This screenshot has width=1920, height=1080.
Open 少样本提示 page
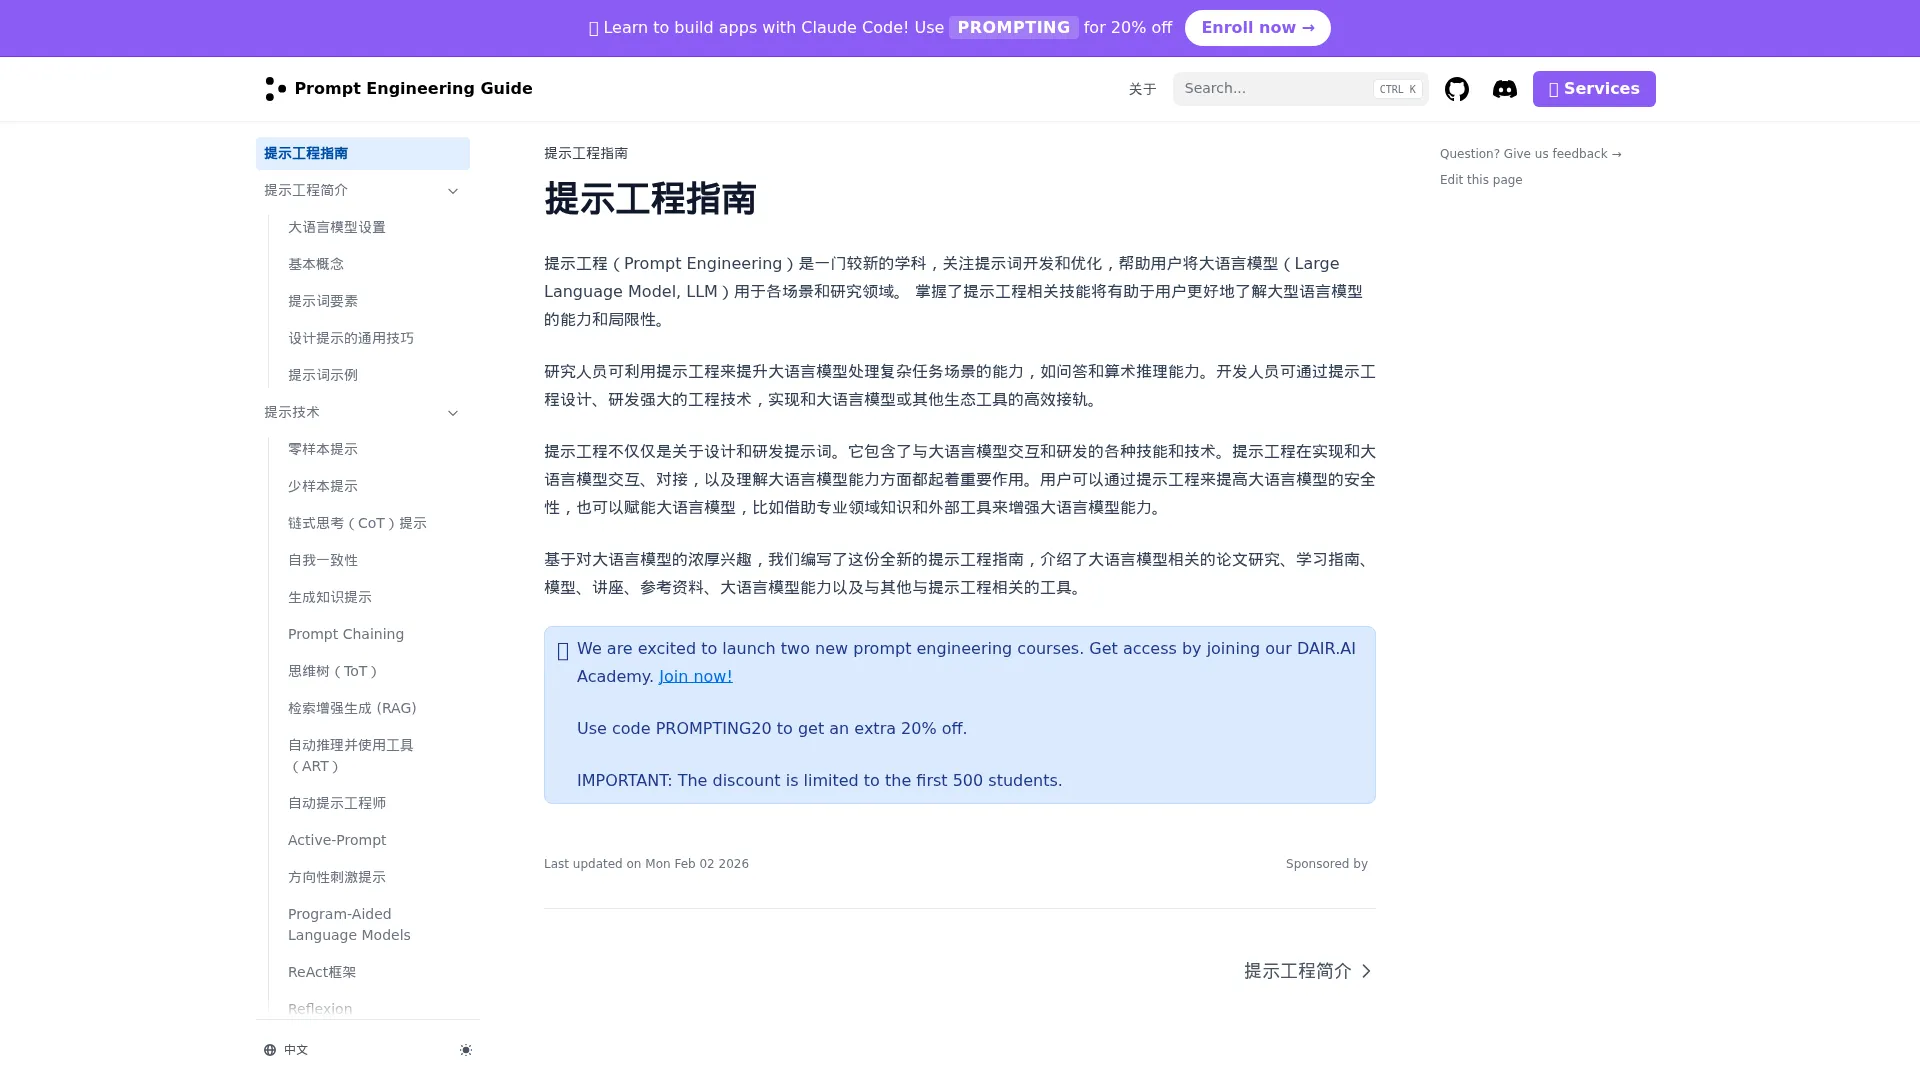[x=374, y=486]
